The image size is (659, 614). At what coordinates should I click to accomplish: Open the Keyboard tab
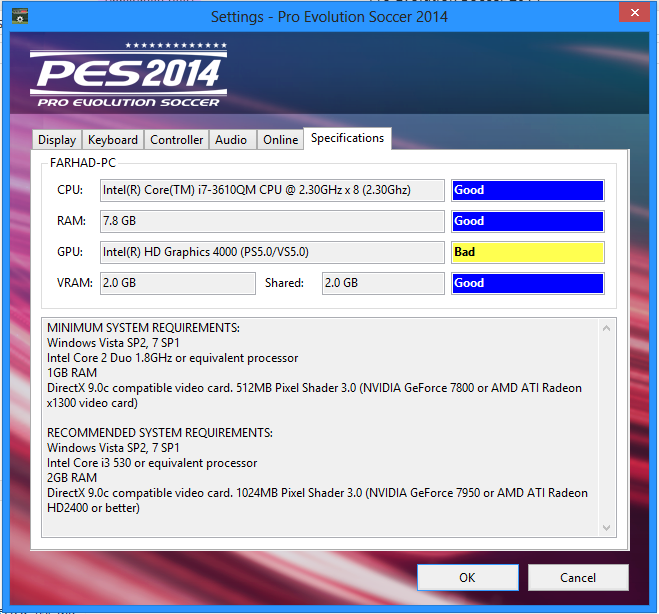pos(113,140)
